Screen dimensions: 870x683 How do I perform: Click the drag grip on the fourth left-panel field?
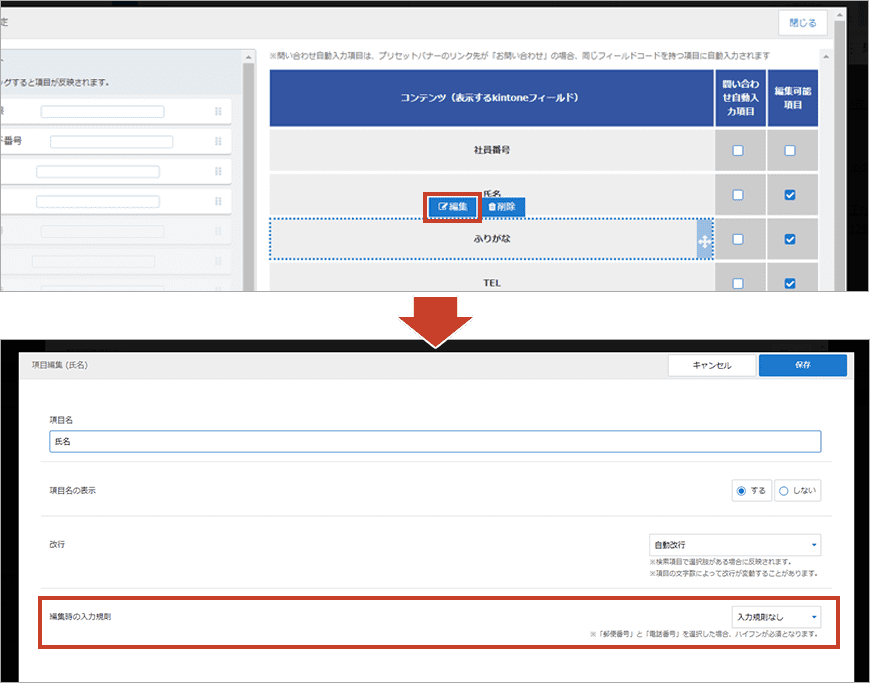coord(218,202)
